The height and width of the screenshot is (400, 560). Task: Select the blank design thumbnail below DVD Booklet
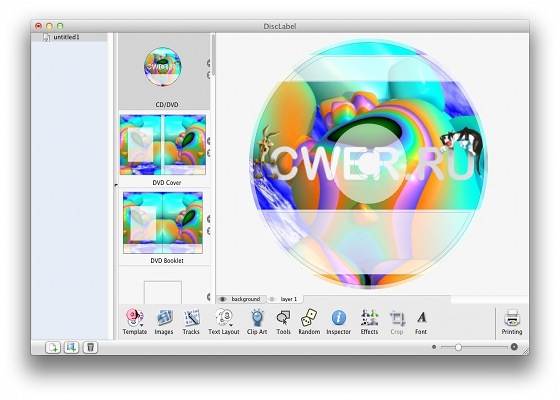[x=163, y=292]
